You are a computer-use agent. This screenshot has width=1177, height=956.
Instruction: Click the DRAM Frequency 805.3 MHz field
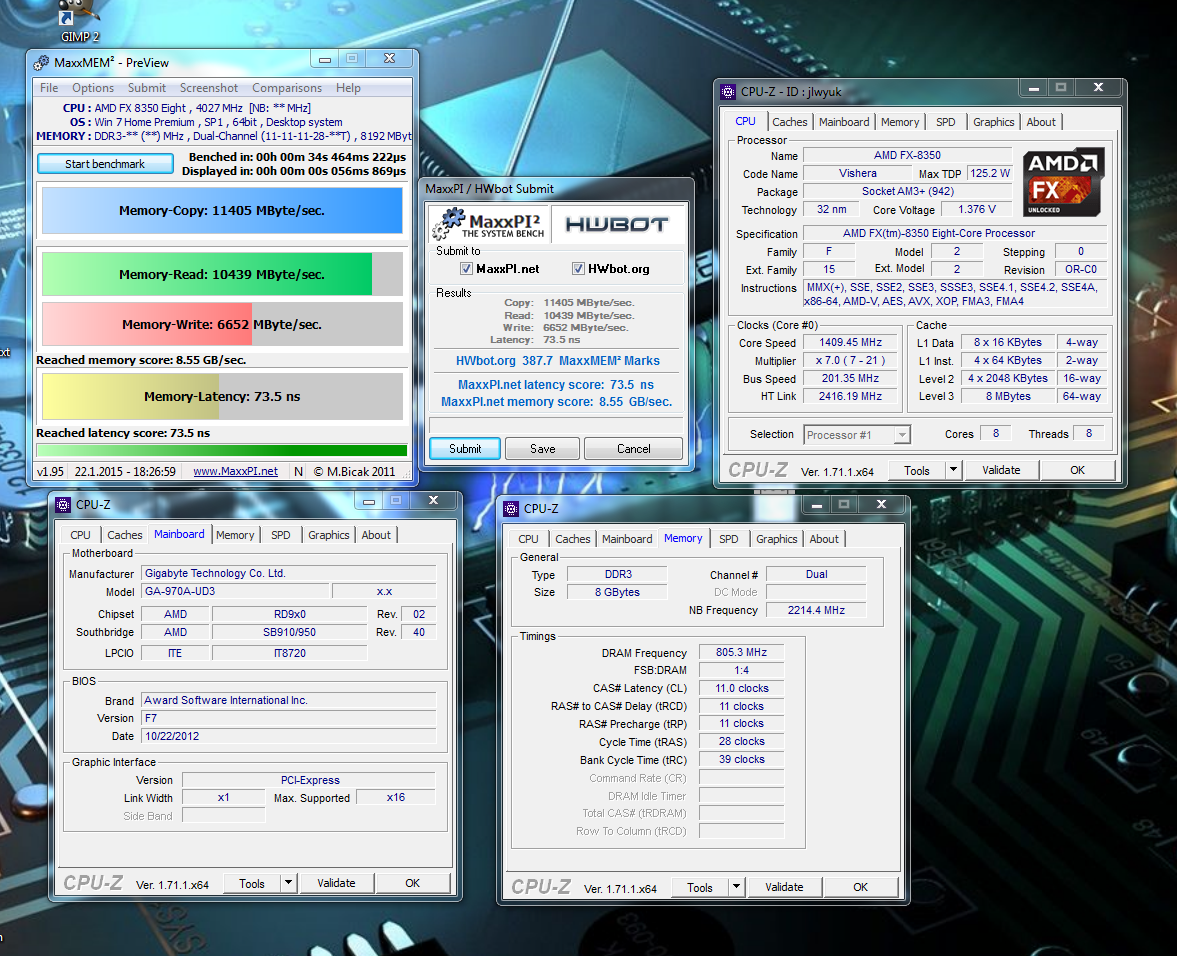coord(742,652)
